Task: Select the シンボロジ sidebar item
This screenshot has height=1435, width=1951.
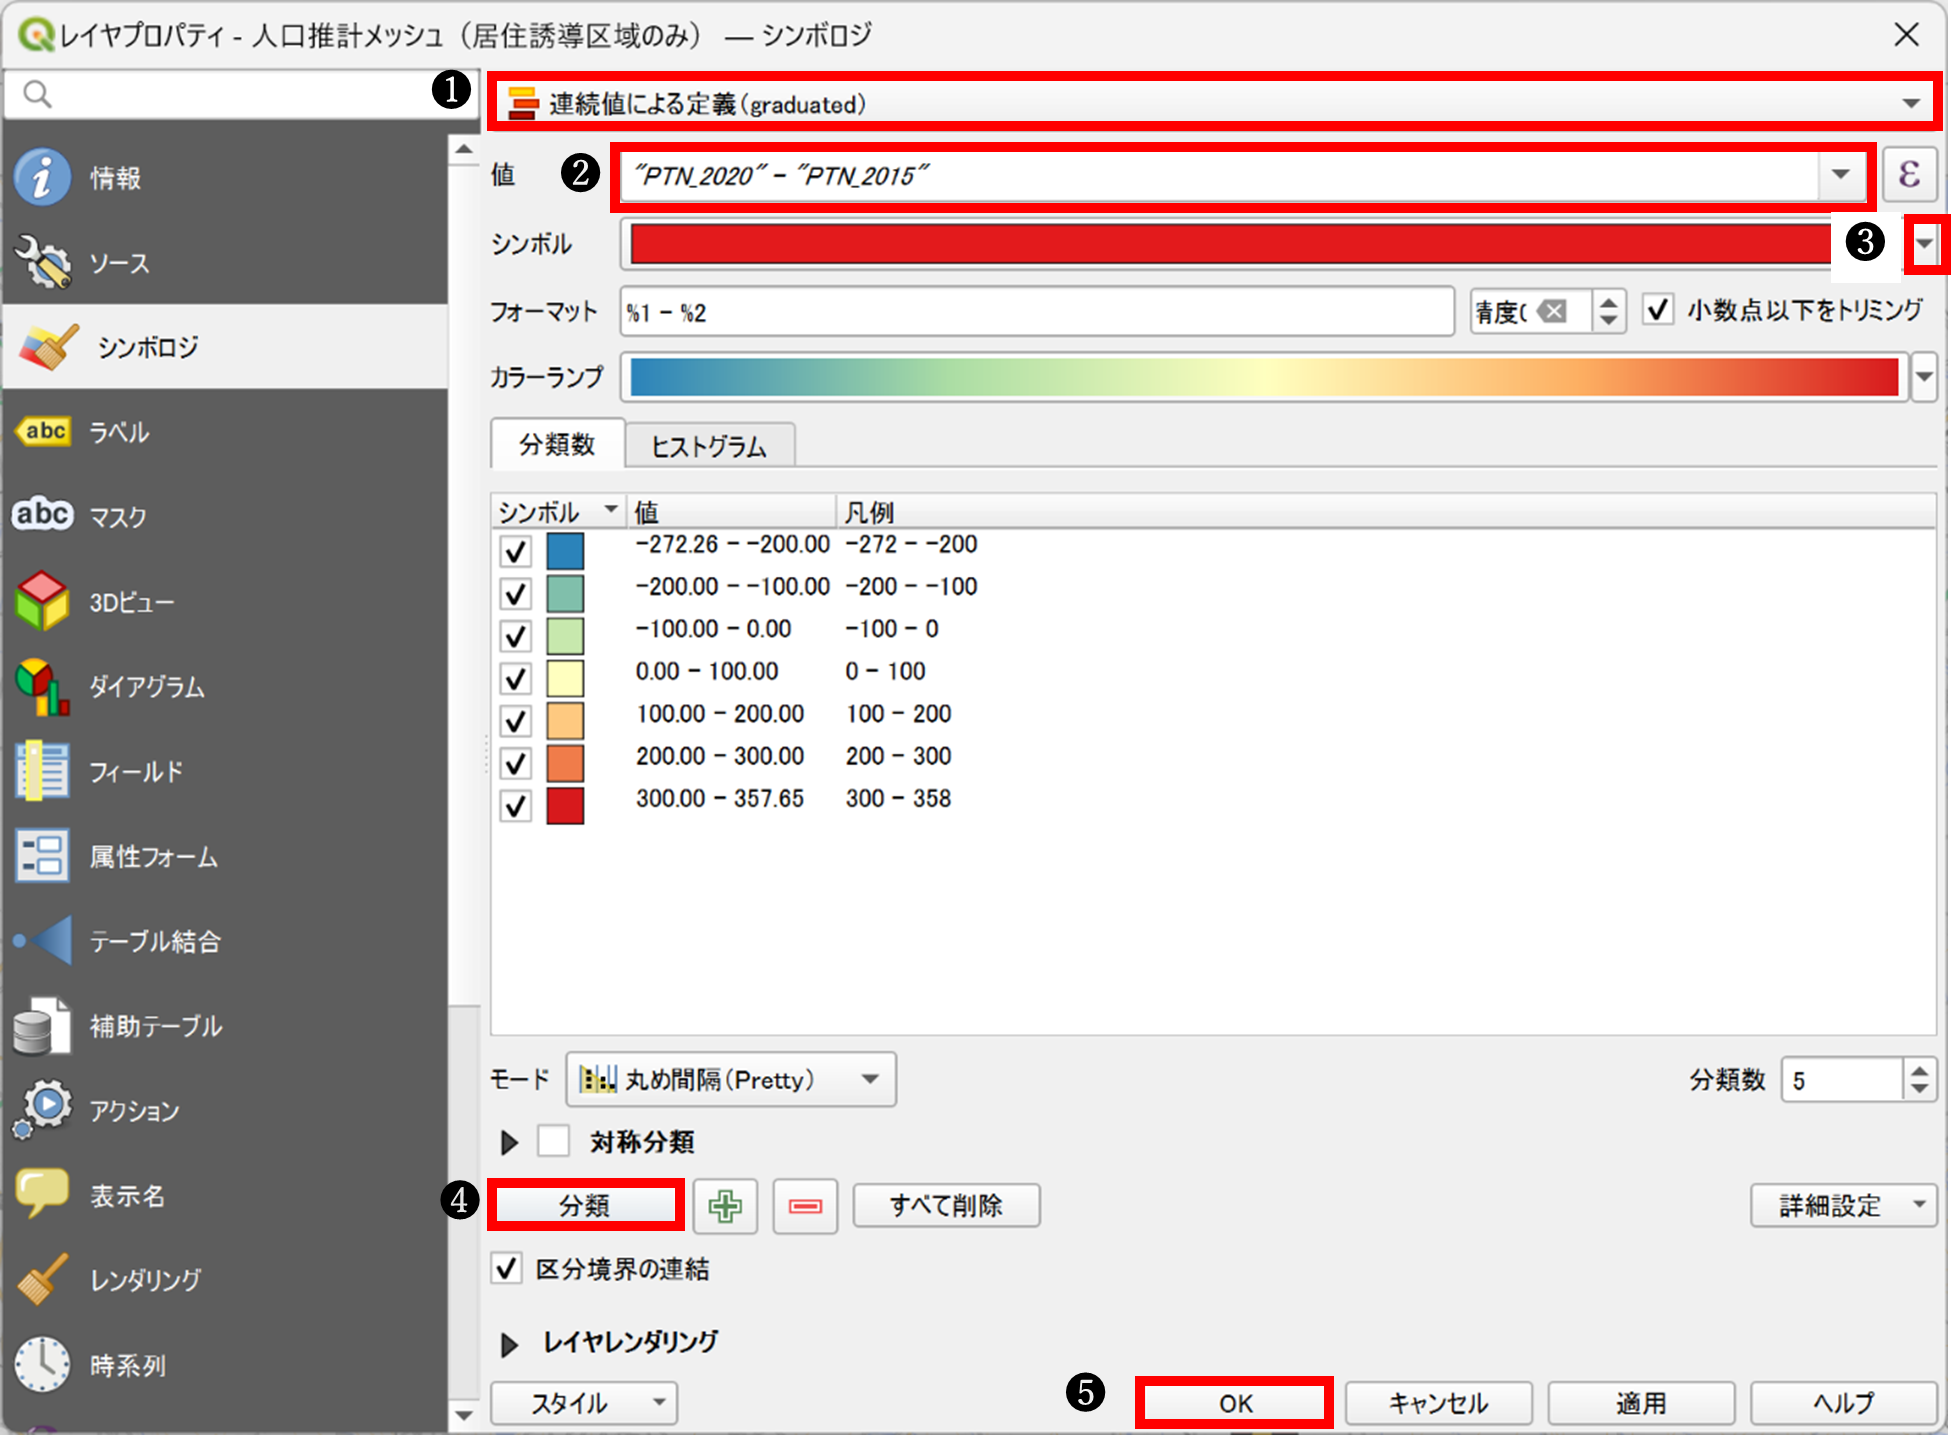Action: (147, 347)
